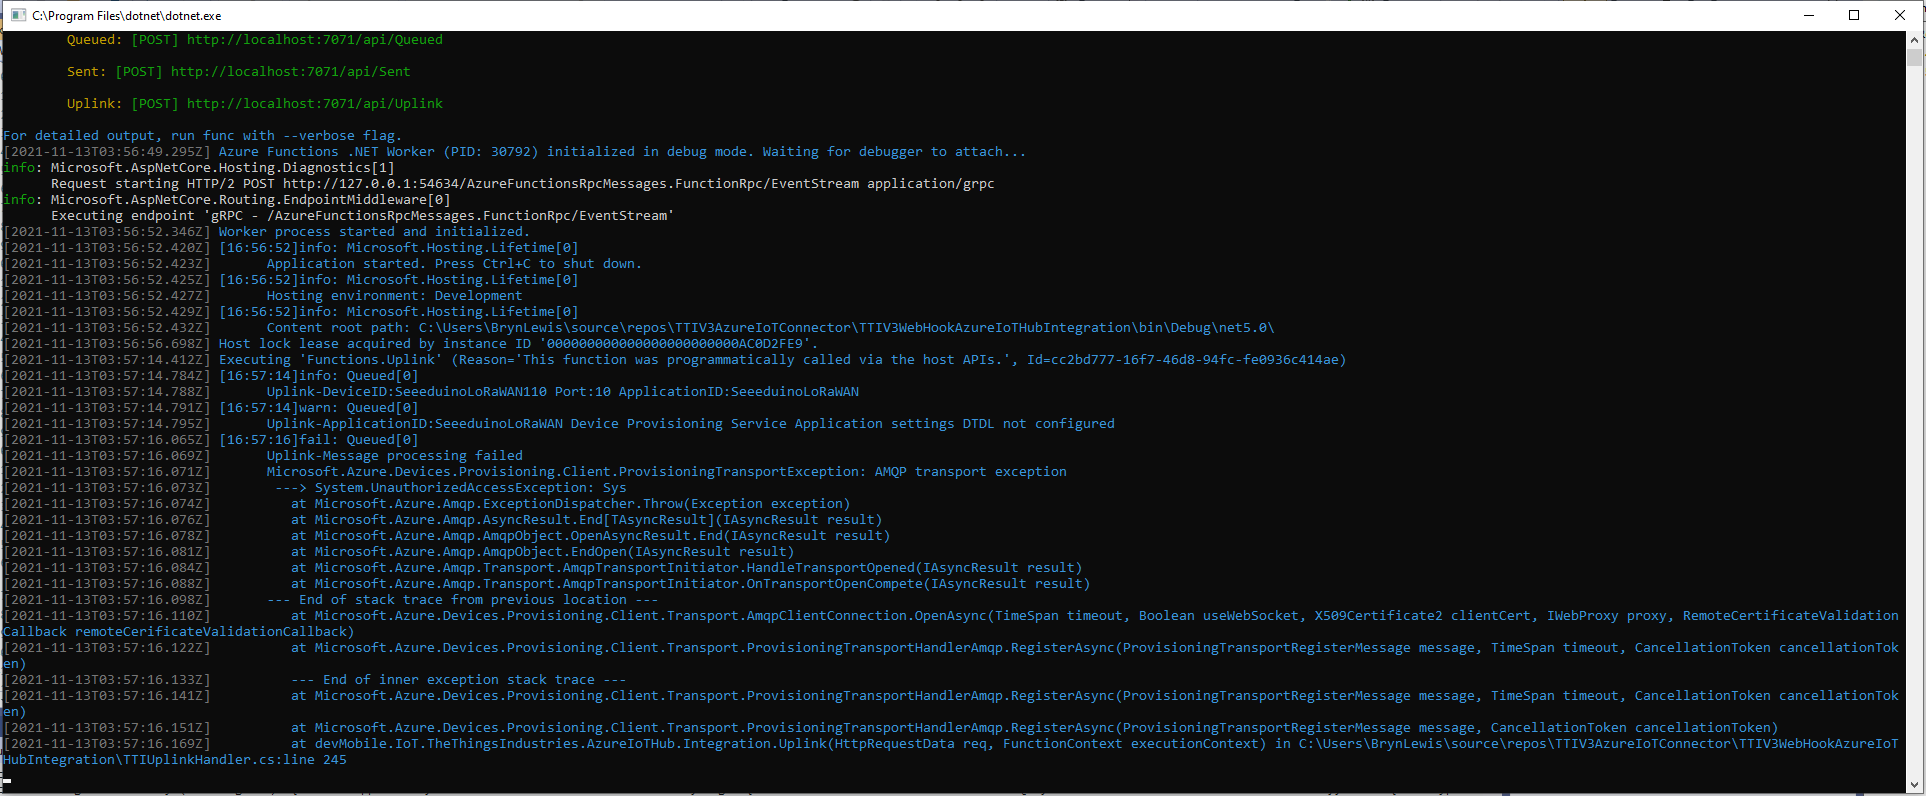Click the Content root path line
1926x796 pixels.
(x=770, y=328)
